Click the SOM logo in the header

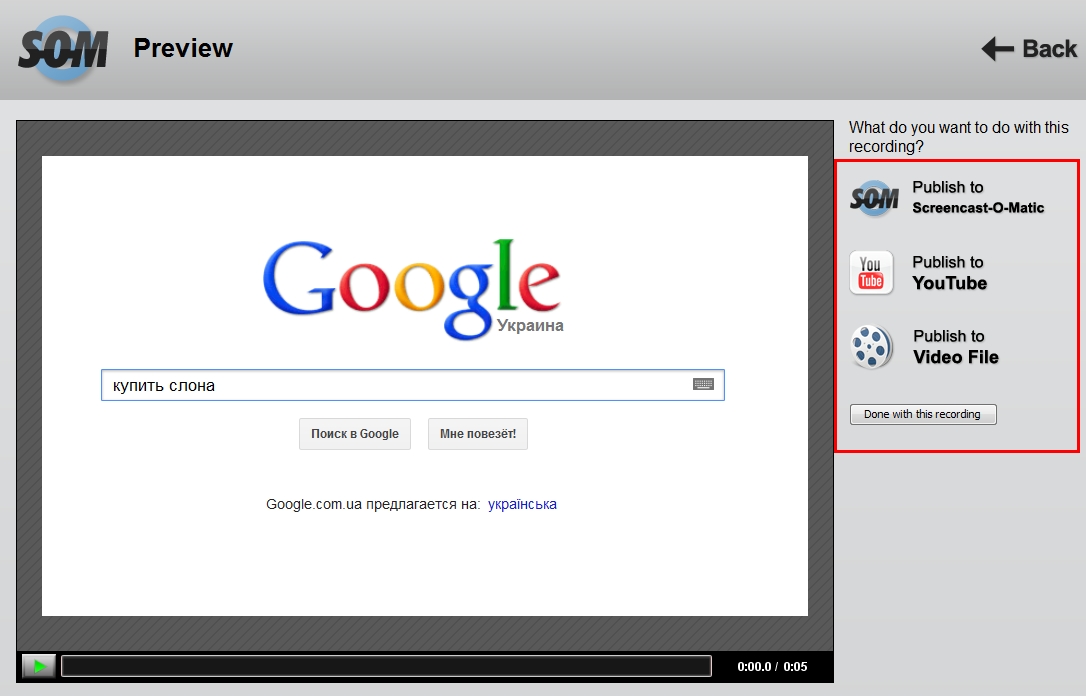click(x=63, y=48)
